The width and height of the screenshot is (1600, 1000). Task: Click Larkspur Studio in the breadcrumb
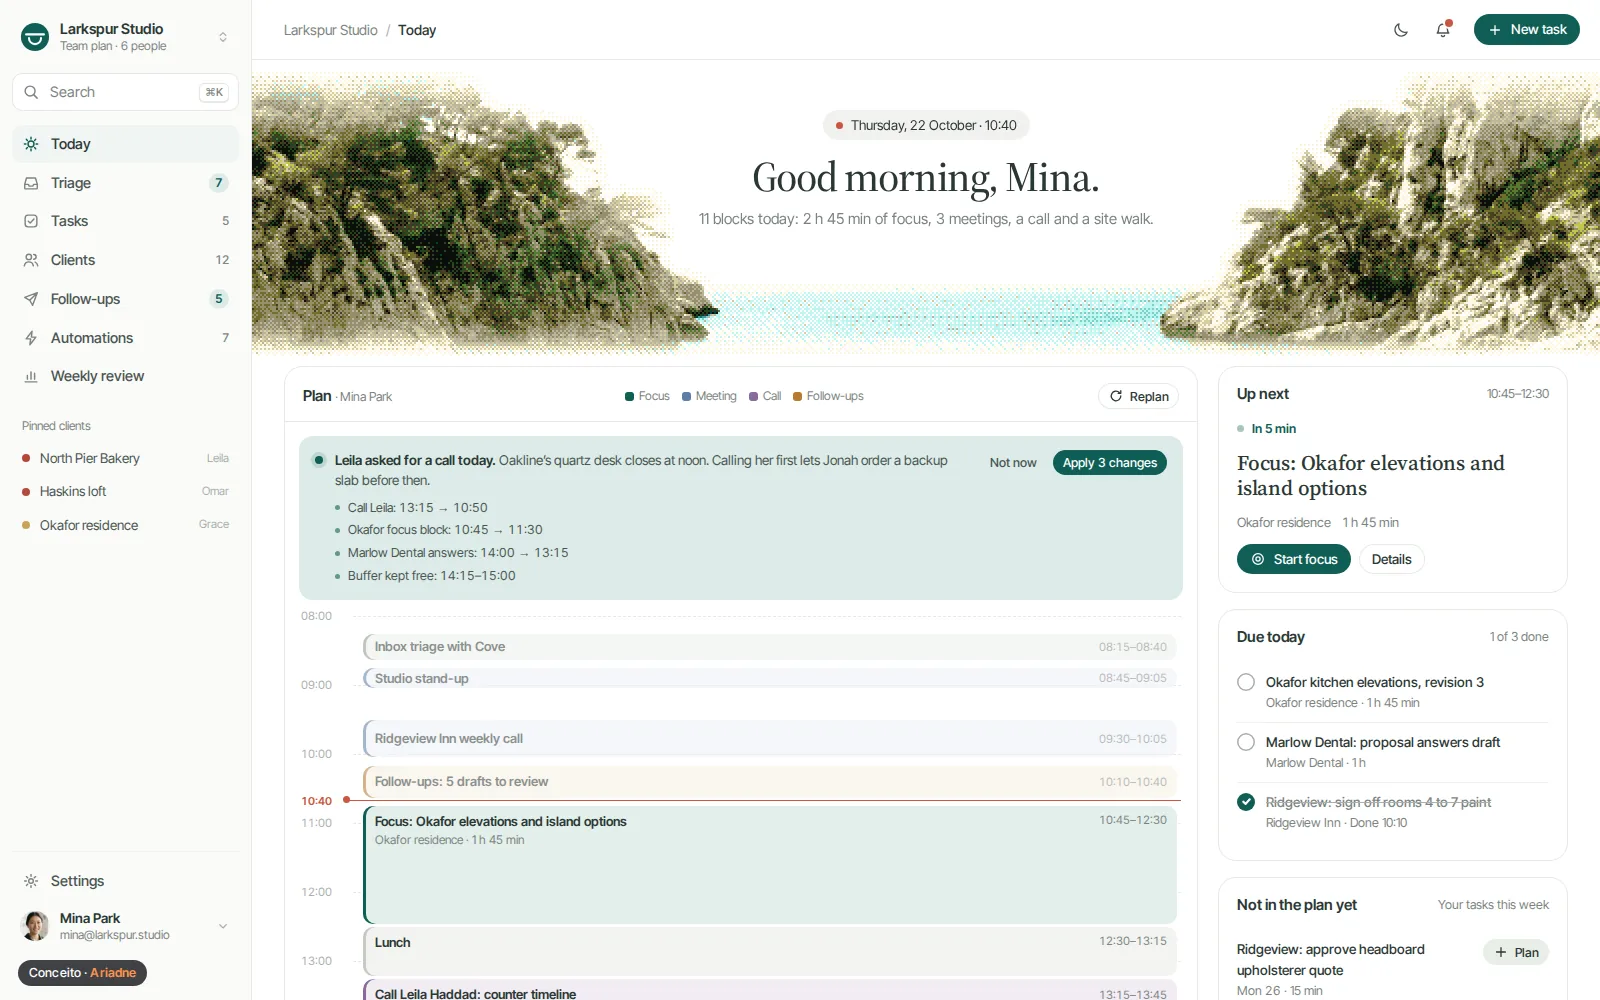point(330,30)
